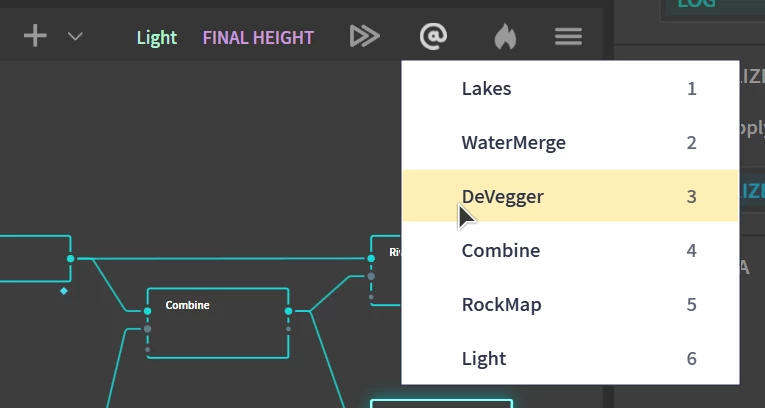Click the diamond marker below left node
Viewport: 765px width, 408px height.
coord(63,291)
